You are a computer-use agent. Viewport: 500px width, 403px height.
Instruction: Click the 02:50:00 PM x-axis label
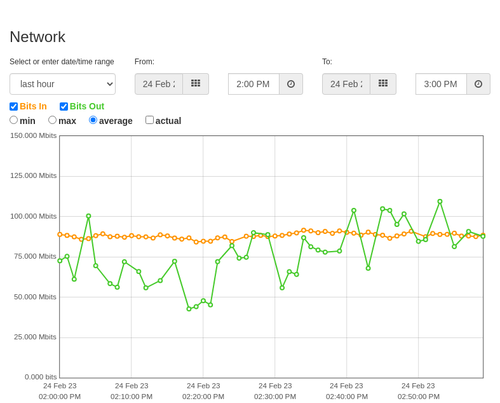coord(418,397)
